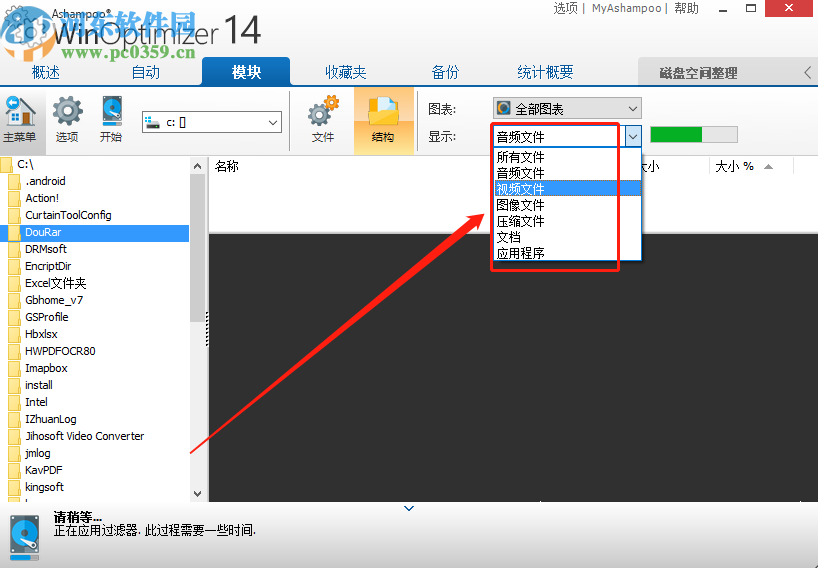Choose 音频文件 in filter list
818x568 pixels.
(x=568, y=173)
